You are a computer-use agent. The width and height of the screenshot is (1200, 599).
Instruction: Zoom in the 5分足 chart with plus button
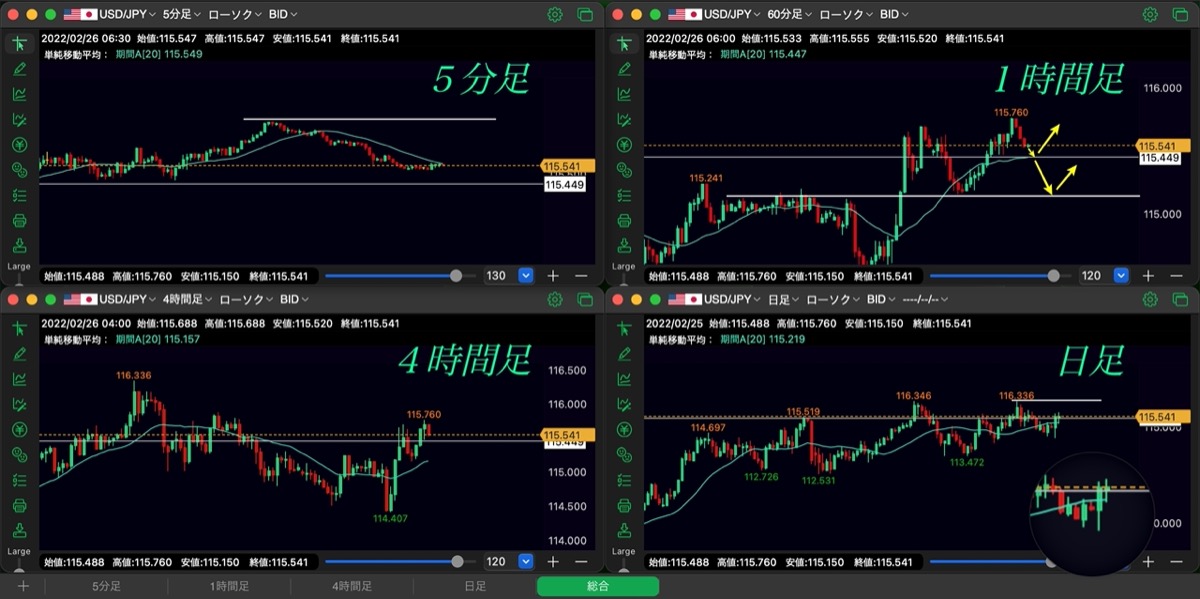tap(553, 275)
